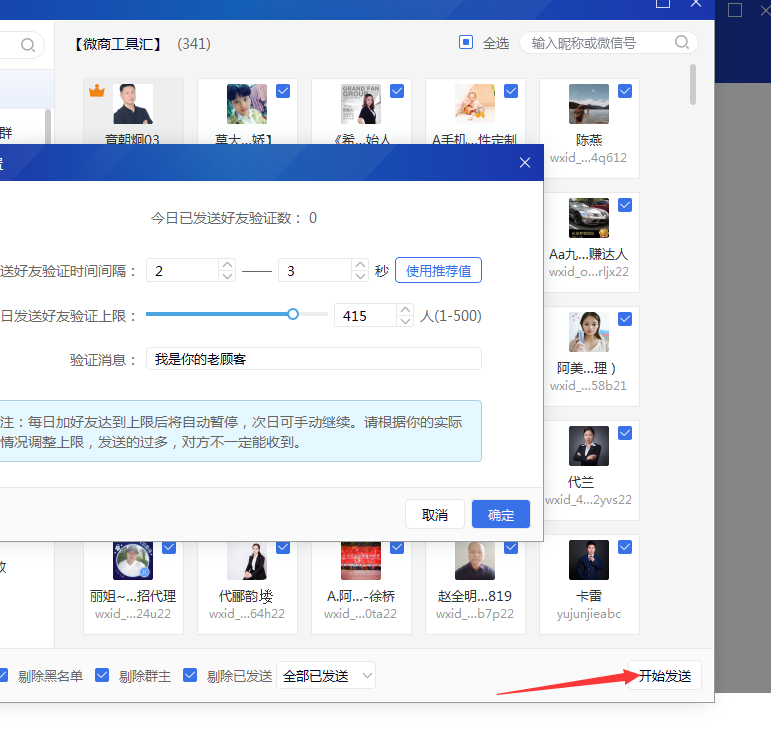This screenshot has height=741, width=771.
Task: Click 卡雷's avatar picture
Action: (589, 560)
